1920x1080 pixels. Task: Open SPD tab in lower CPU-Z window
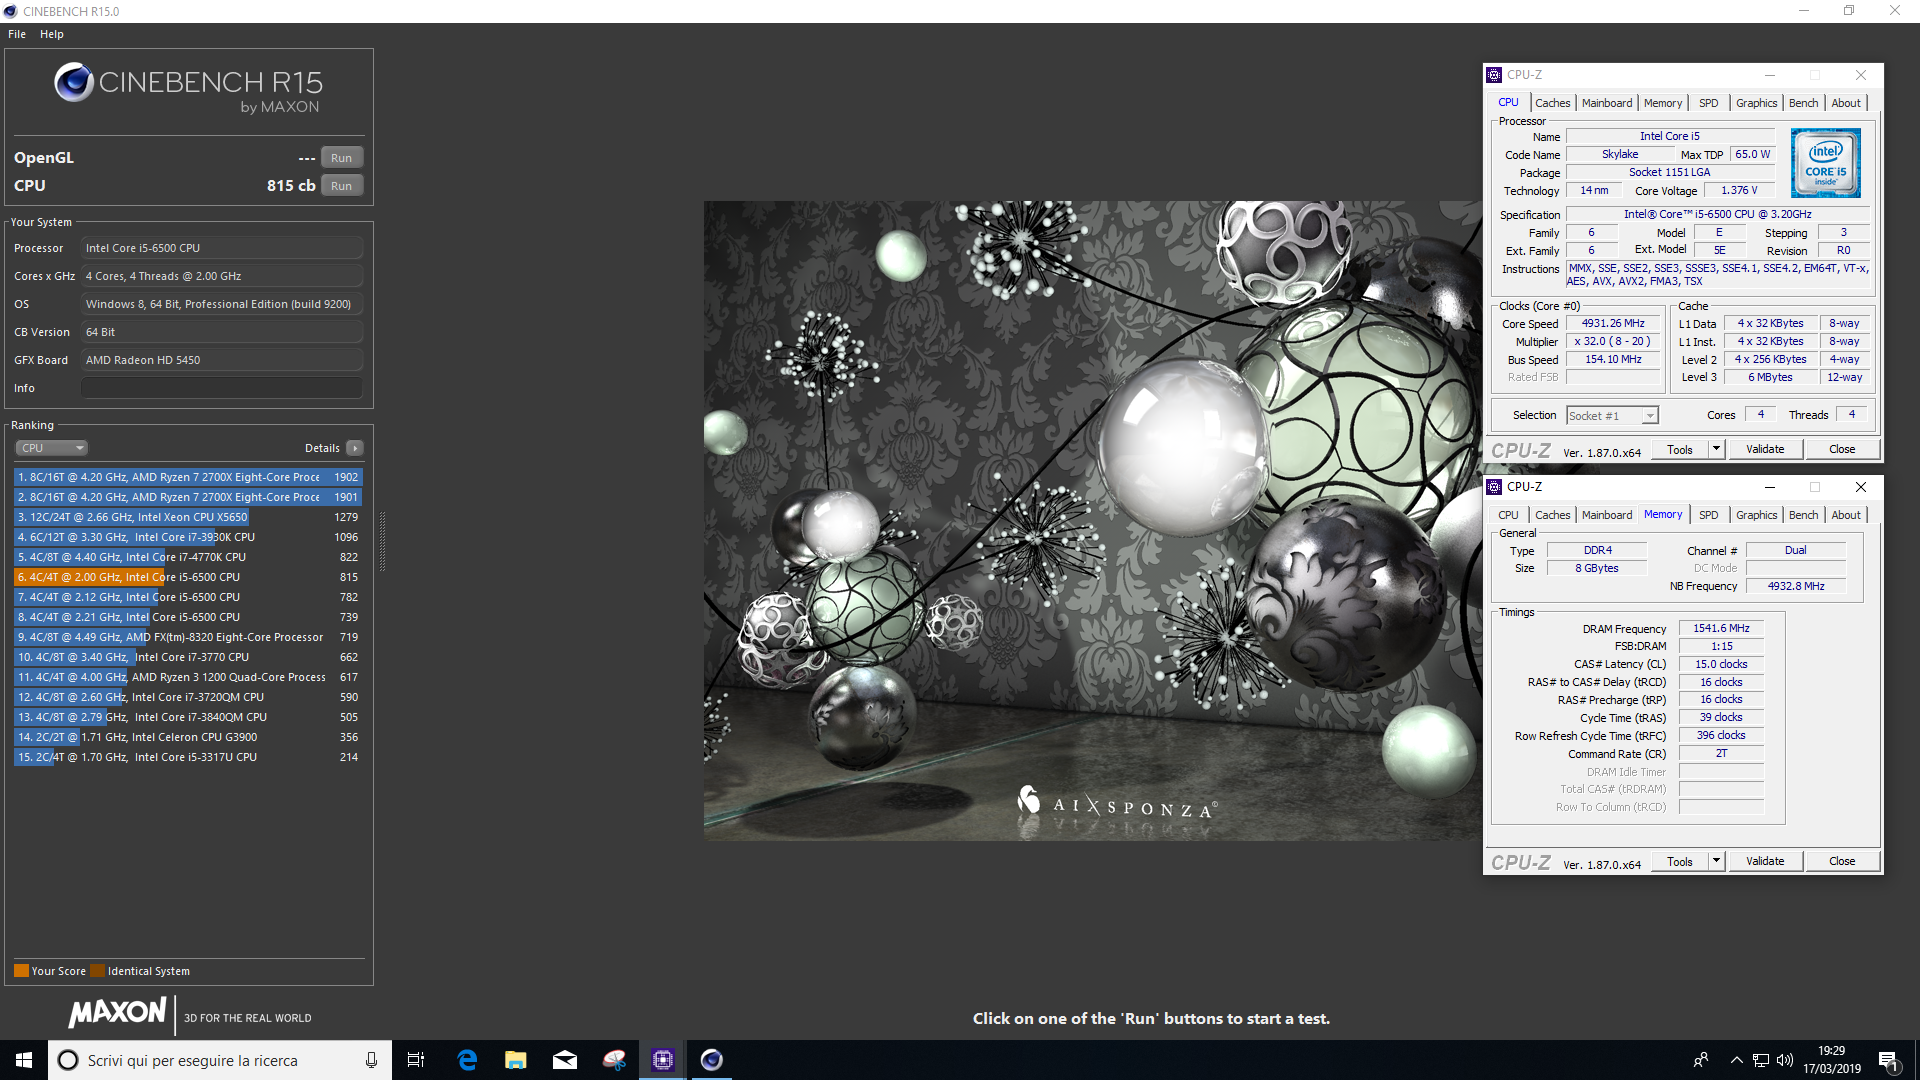pos(1708,515)
